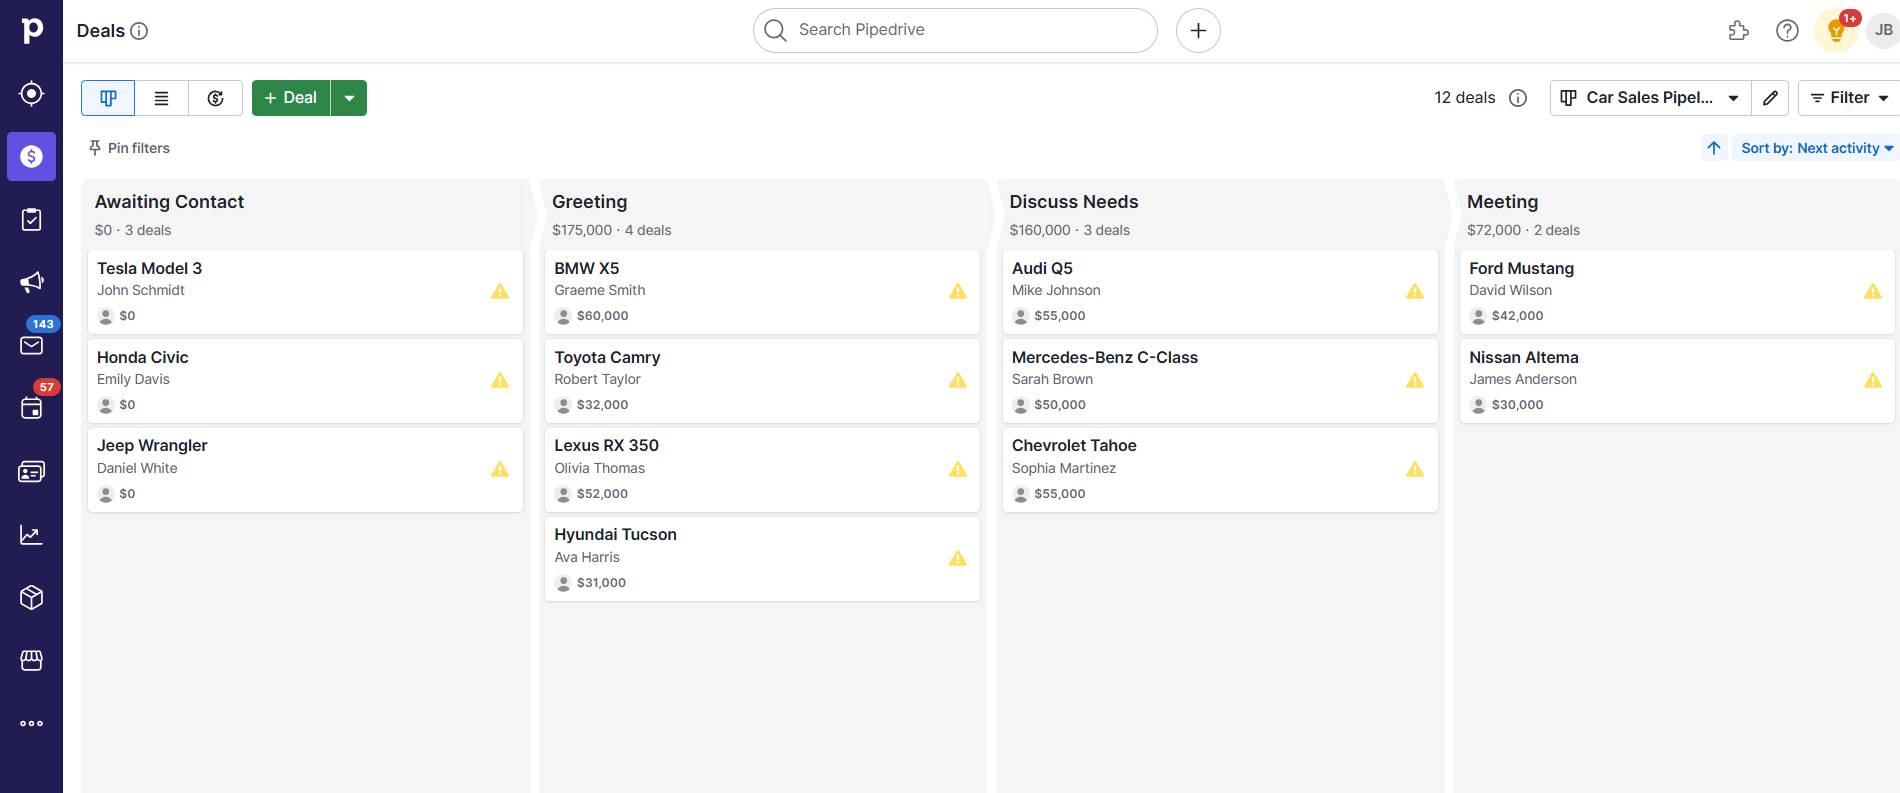Open the extensions puzzle icon
The height and width of the screenshot is (793, 1900).
coord(1738,31)
